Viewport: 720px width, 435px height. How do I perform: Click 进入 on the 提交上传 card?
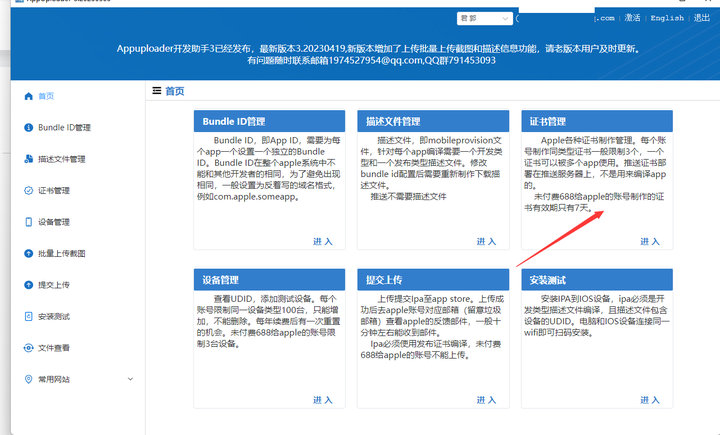point(486,400)
